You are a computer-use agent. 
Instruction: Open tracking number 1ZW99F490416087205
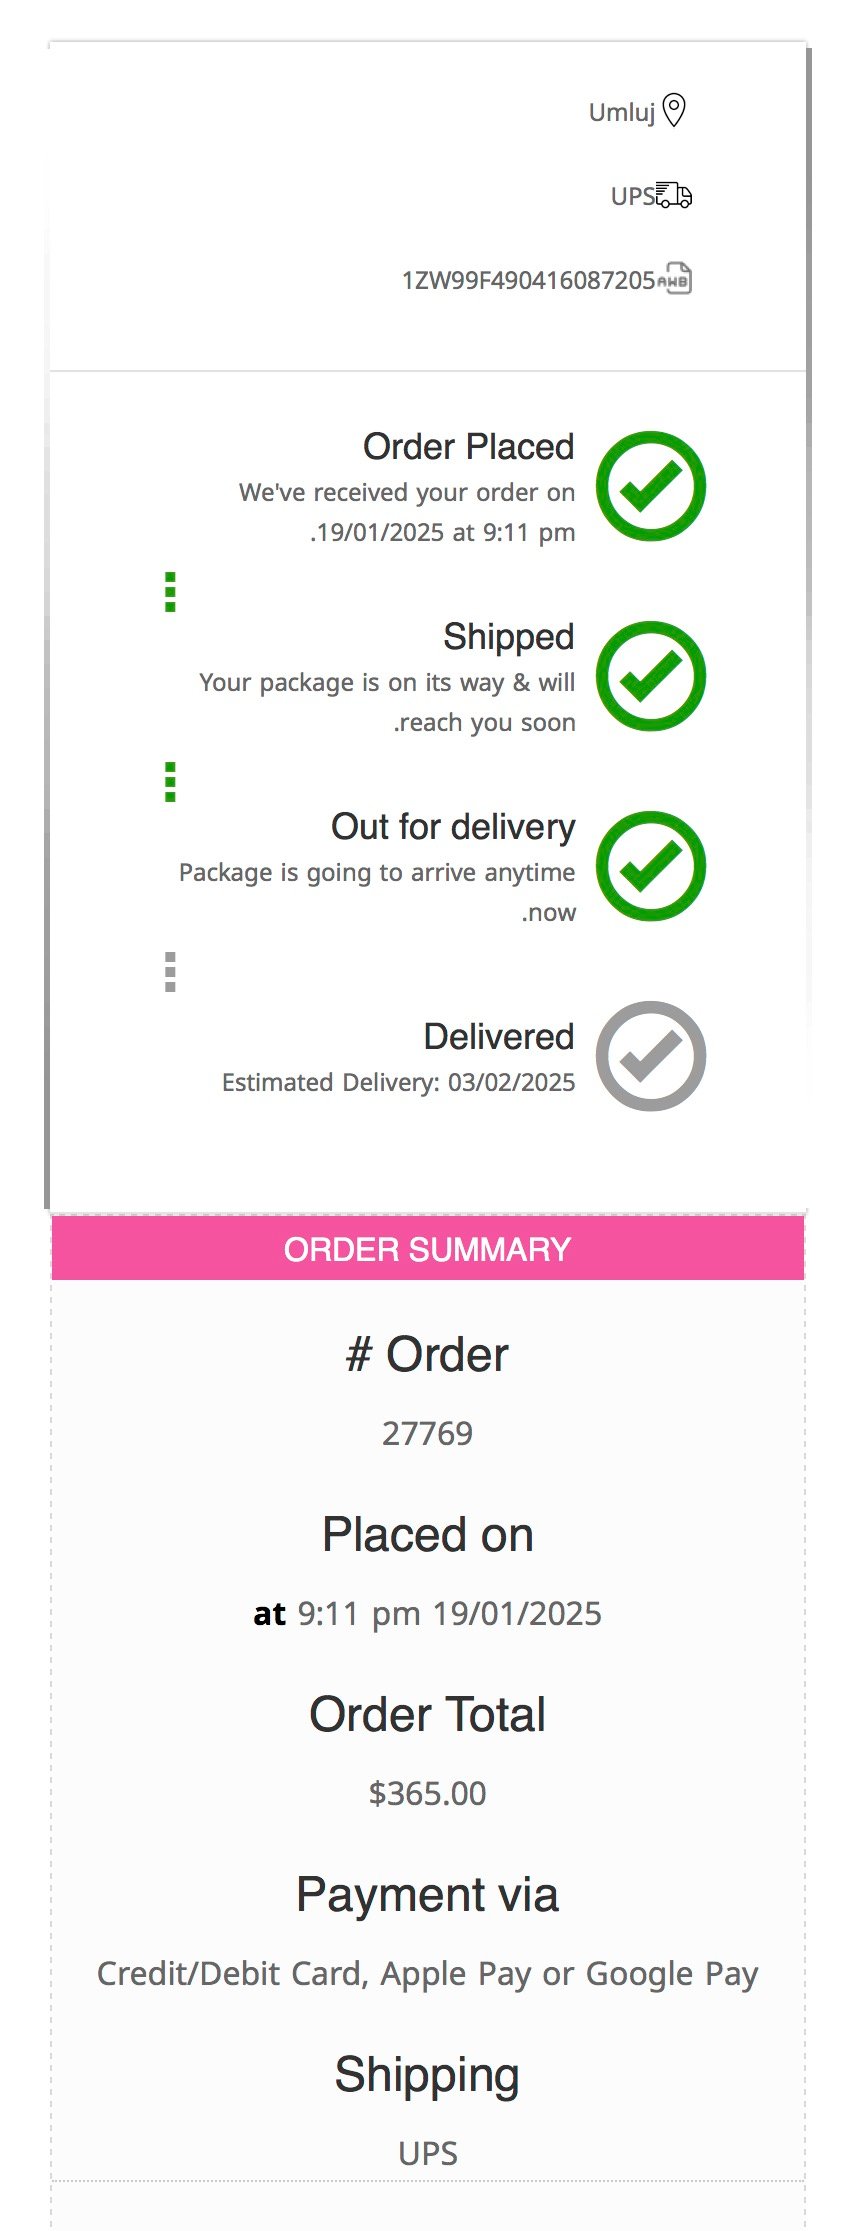tap(528, 280)
